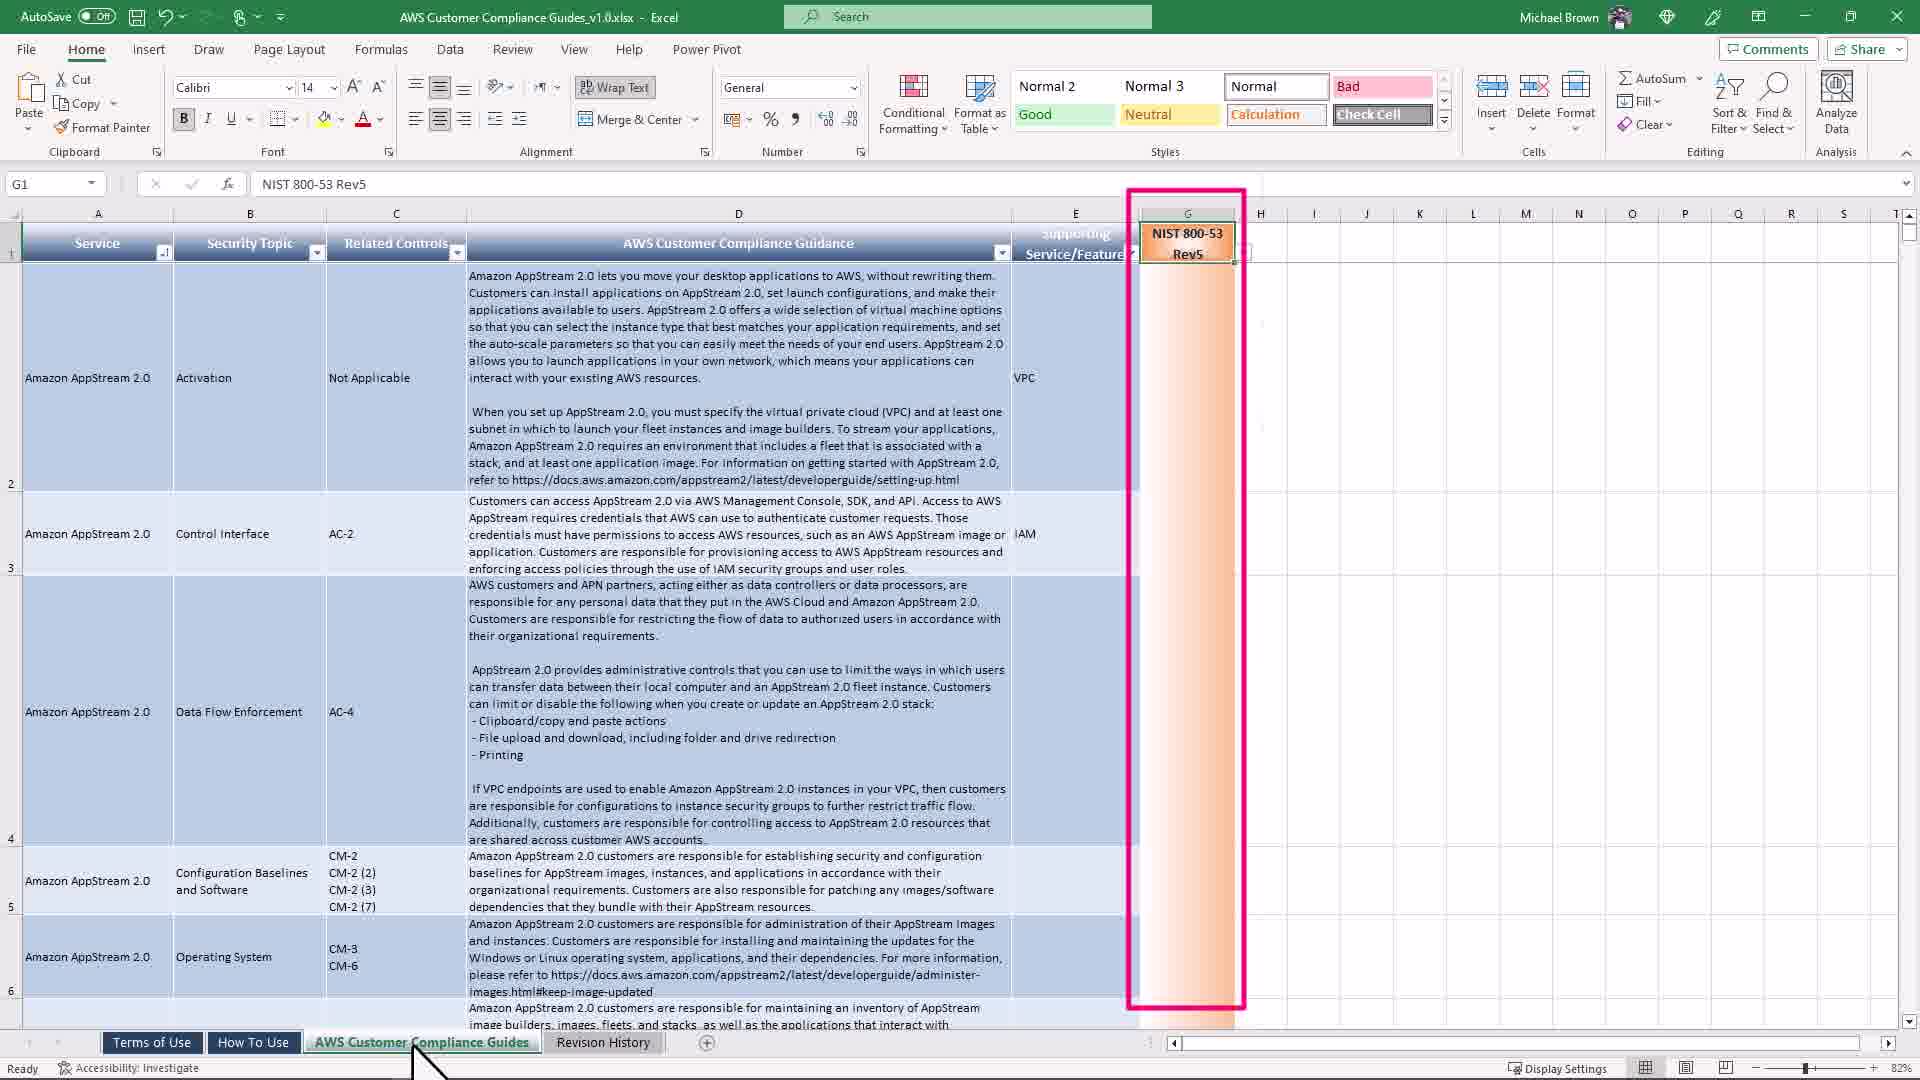This screenshot has width=1920, height=1080.
Task: Click the Save icon in title bar
Action: click(x=137, y=17)
